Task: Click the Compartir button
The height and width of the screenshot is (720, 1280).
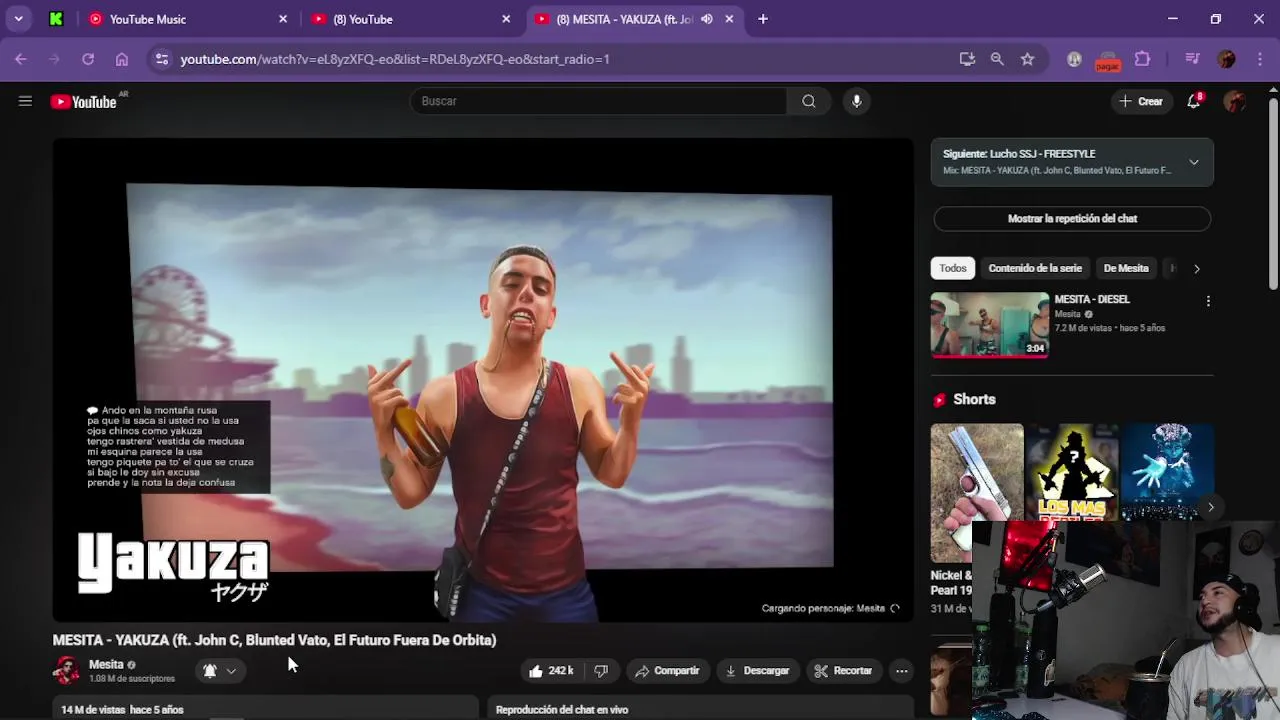Action: pos(667,671)
